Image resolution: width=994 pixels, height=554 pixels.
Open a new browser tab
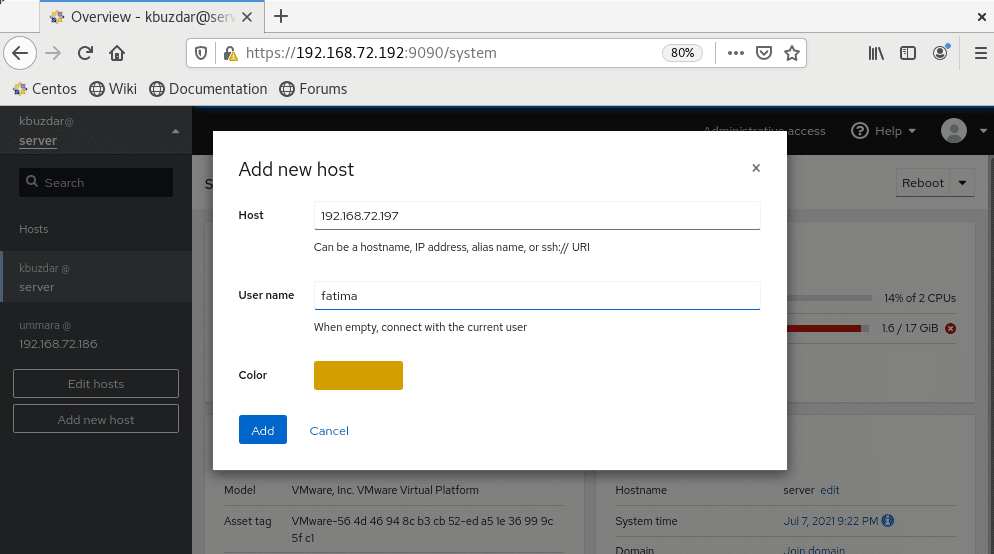click(281, 16)
